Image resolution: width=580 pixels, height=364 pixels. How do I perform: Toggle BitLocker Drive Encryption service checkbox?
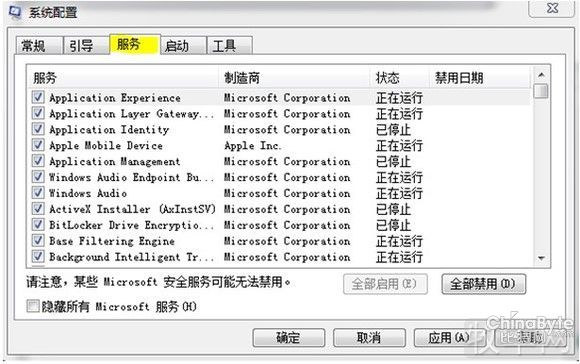38,225
